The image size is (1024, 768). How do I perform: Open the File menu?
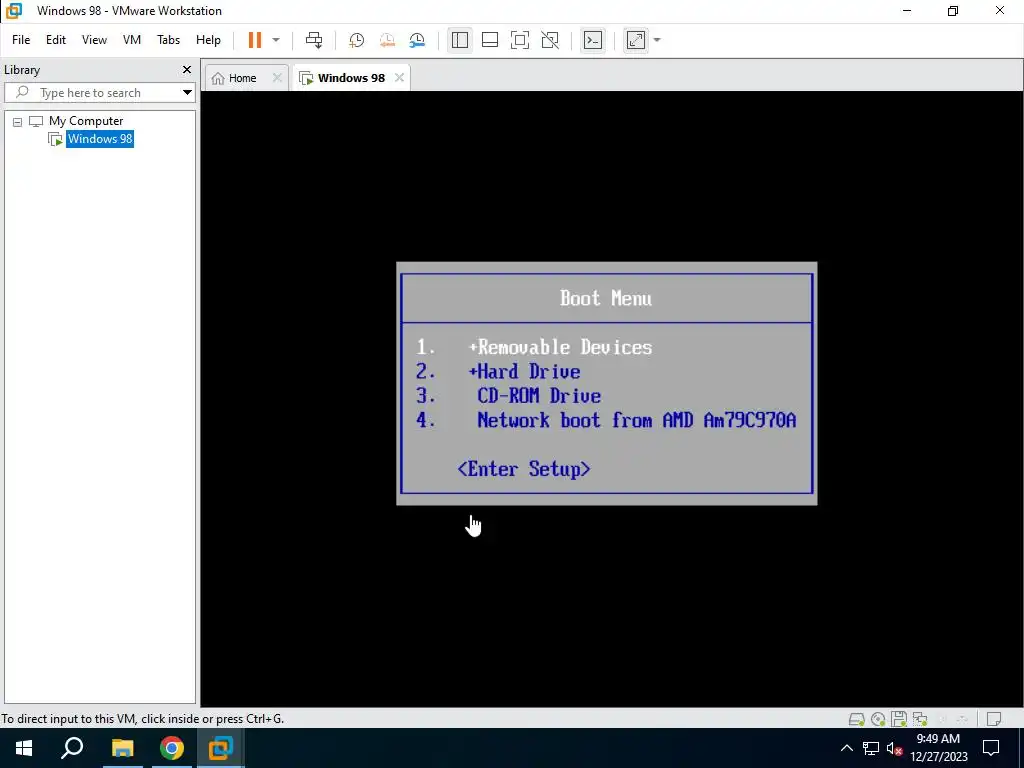tap(21, 40)
